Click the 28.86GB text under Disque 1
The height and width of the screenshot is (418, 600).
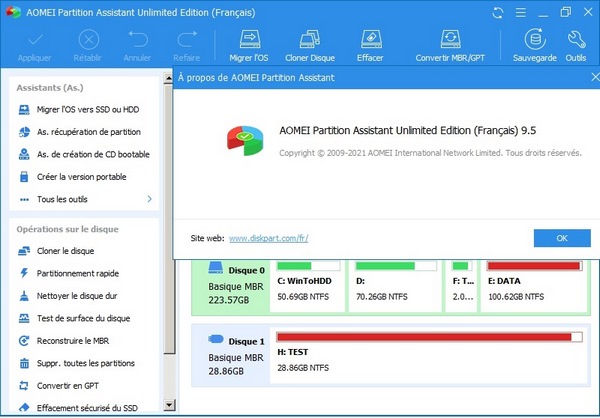(x=226, y=371)
